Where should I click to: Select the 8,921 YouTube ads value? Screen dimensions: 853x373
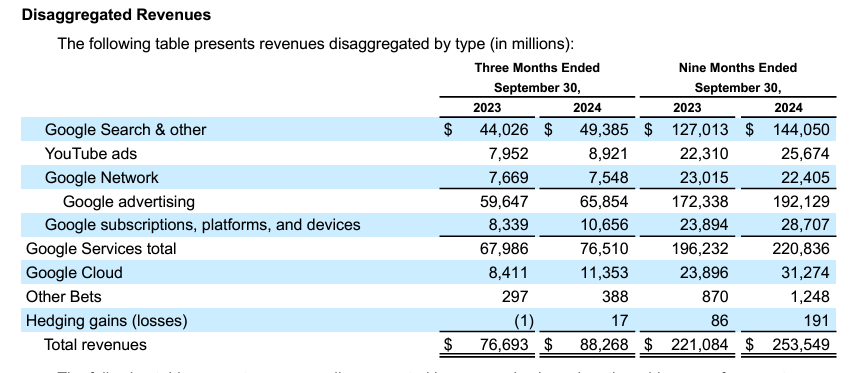click(608, 153)
